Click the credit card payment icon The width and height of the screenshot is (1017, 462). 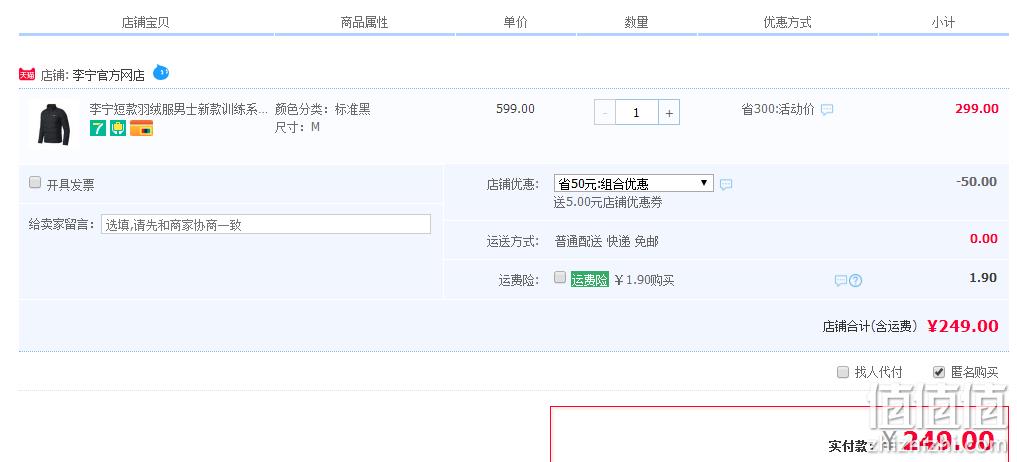coord(141,128)
